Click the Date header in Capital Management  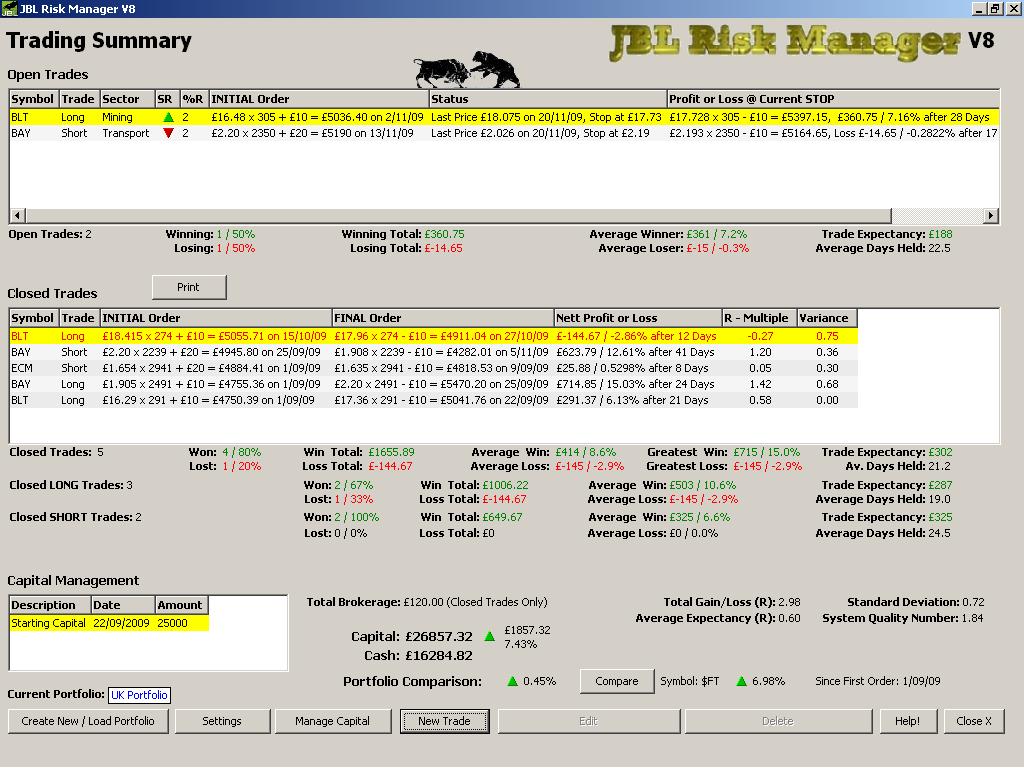click(123, 605)
